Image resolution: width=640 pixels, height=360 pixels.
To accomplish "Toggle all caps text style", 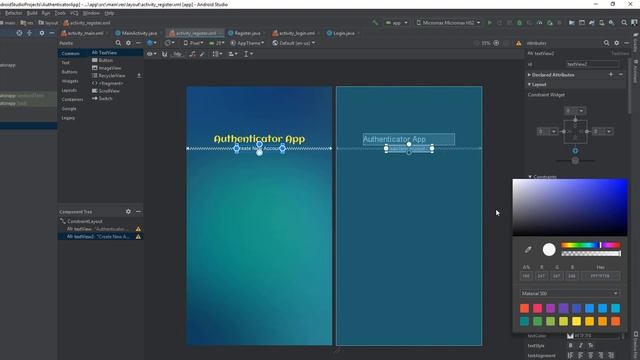I will tap(591, 346).
